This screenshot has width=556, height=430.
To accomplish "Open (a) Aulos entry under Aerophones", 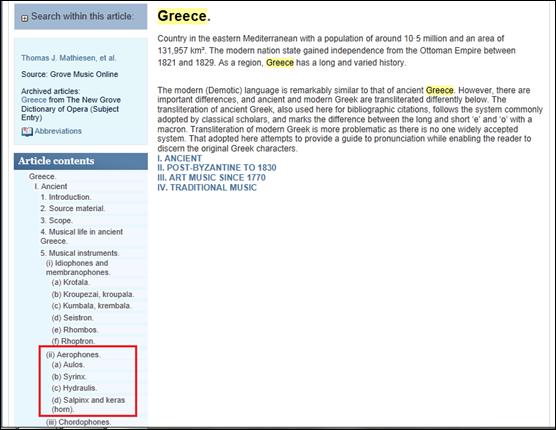I will (x=68, y=364).
